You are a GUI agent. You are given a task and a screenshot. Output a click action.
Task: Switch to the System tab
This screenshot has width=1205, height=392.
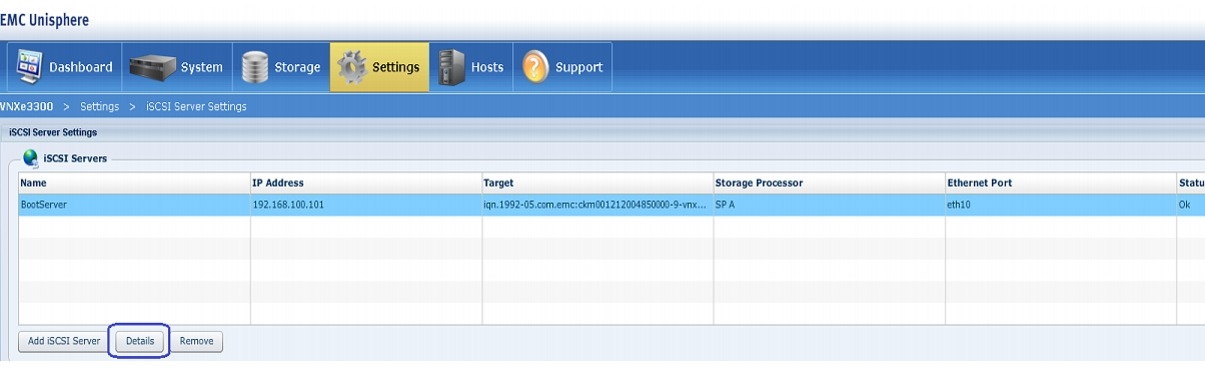coord(177,67)
